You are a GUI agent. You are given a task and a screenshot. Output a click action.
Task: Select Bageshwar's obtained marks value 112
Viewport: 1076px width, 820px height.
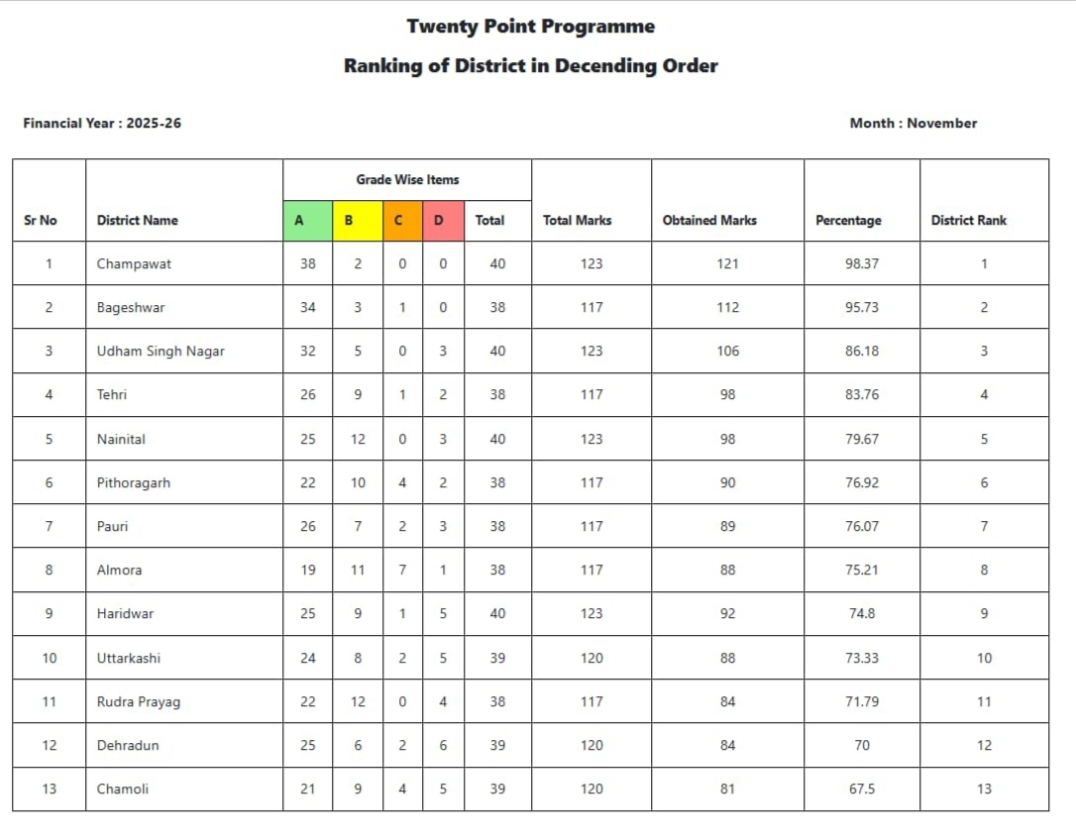click(727, 307)
